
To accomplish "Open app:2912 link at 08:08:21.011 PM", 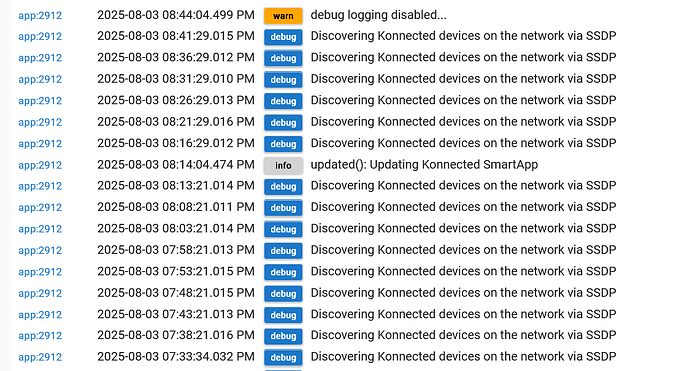I will [x=40, y=207].
